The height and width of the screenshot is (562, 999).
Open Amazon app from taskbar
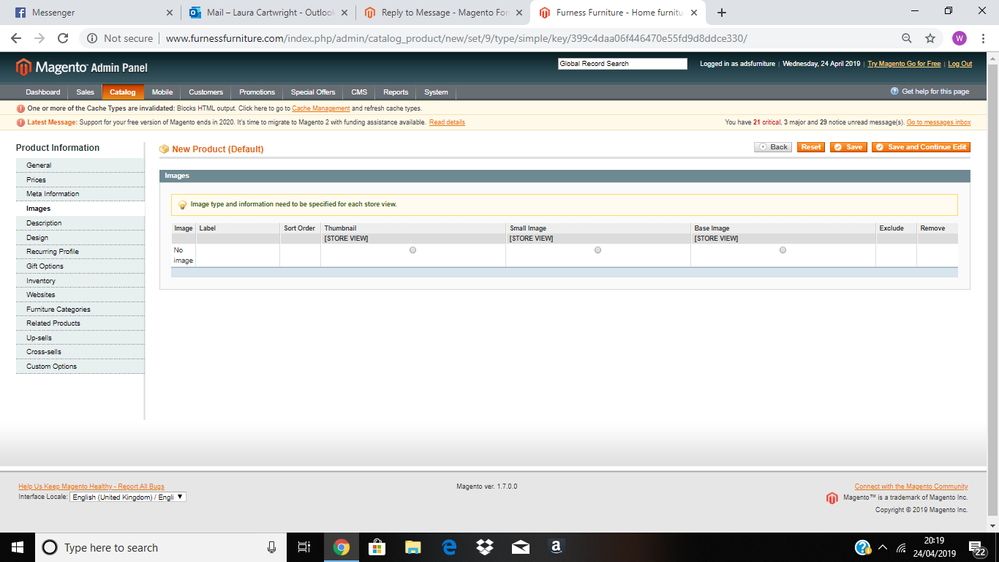pos(556,547)
